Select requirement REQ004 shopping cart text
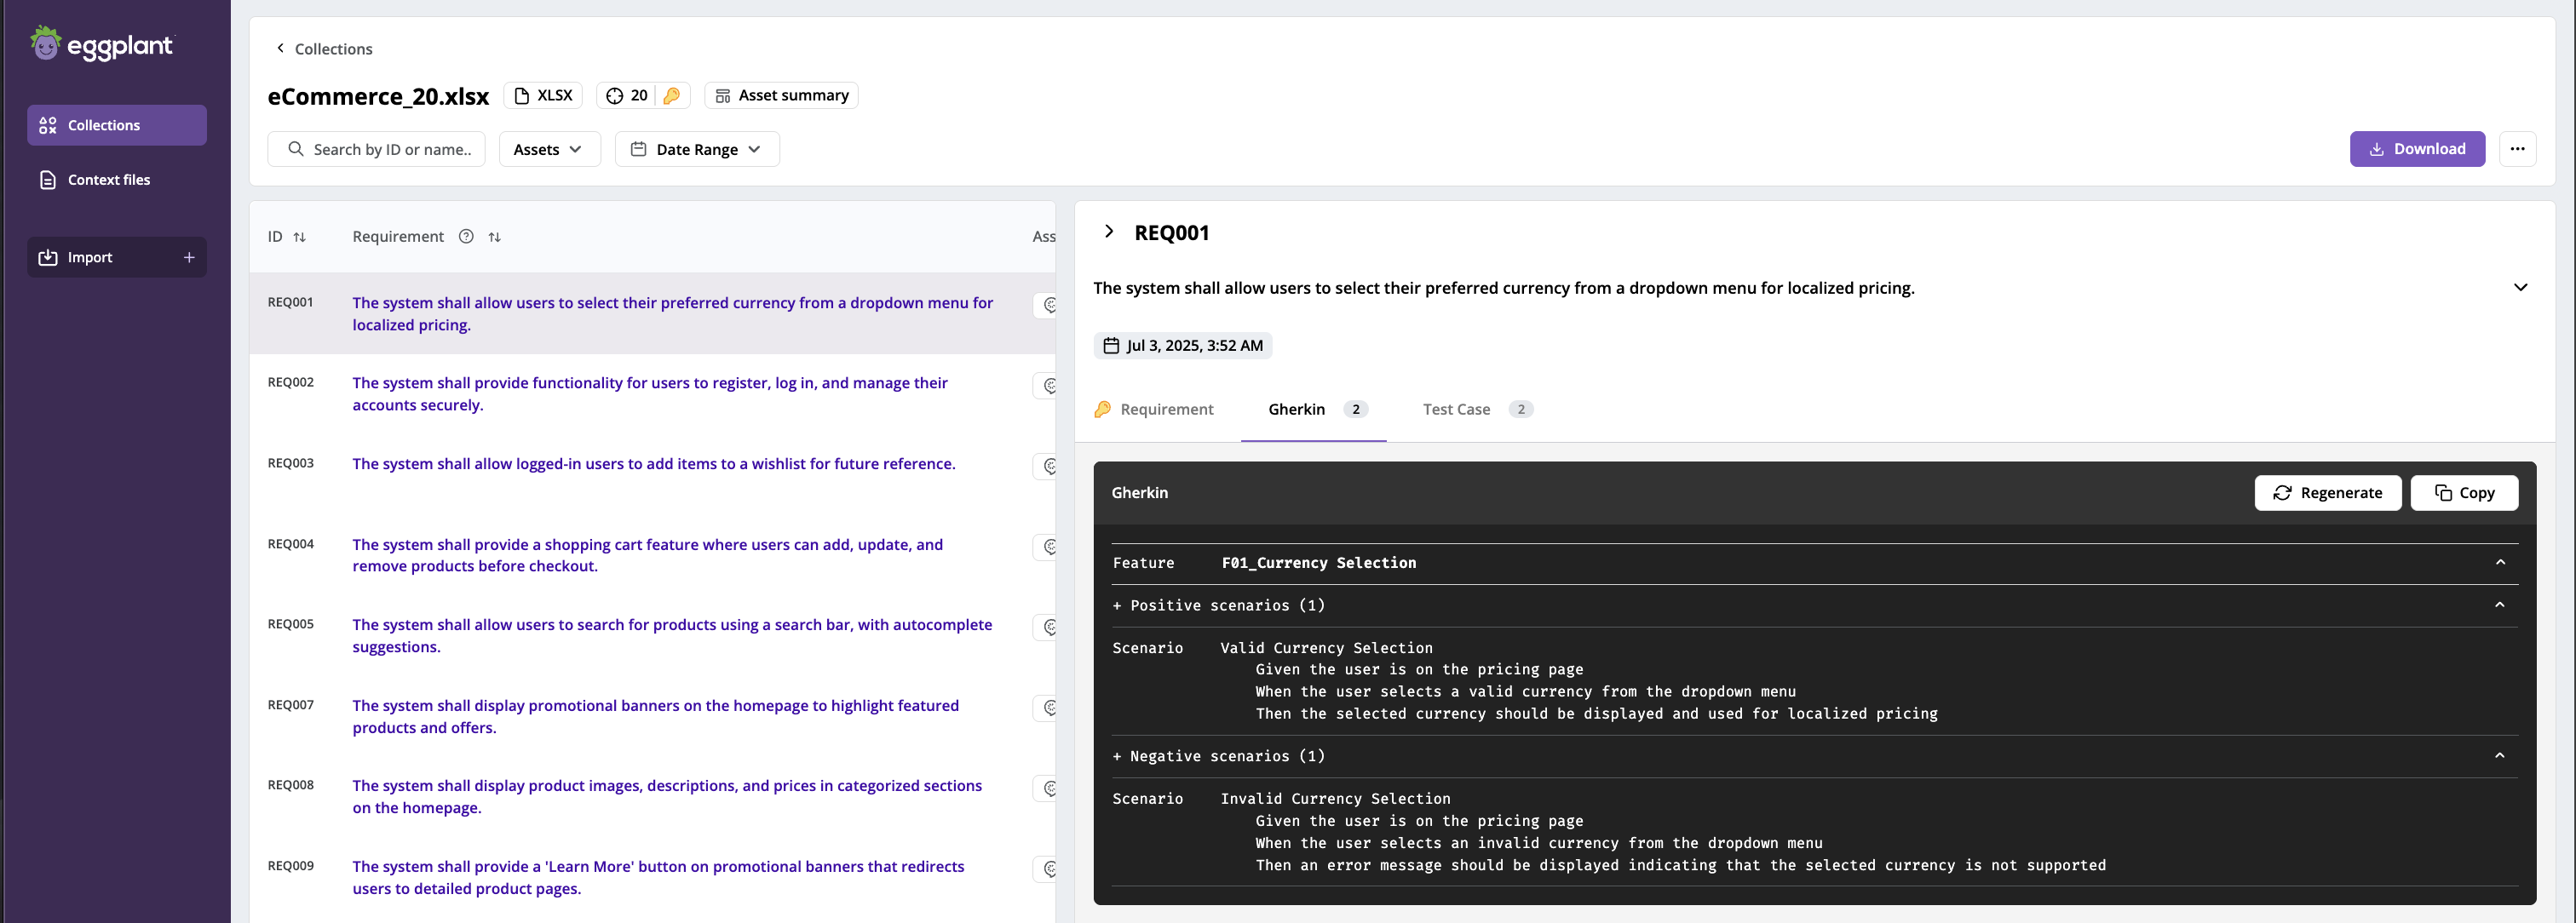The height and width of the screenshot is (923, 2576). click(648, 555)
